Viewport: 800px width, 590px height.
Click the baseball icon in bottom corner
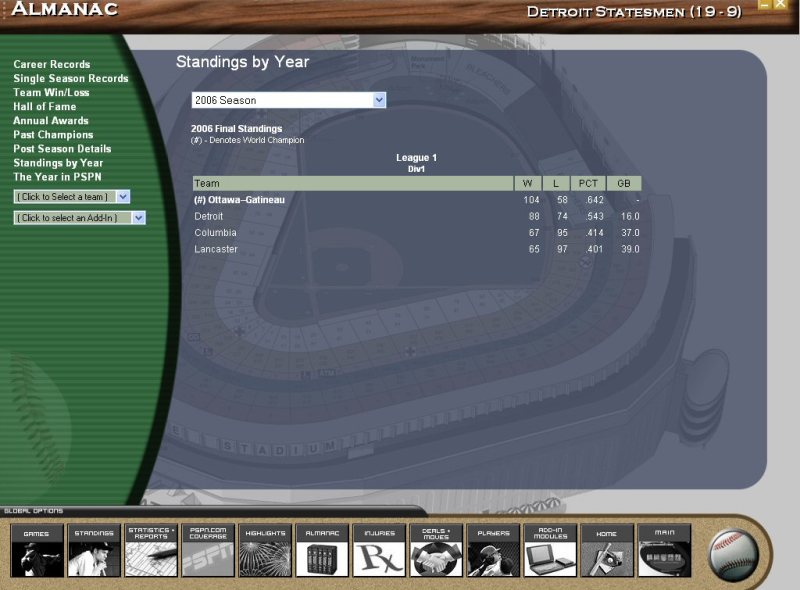click(734, 552)
